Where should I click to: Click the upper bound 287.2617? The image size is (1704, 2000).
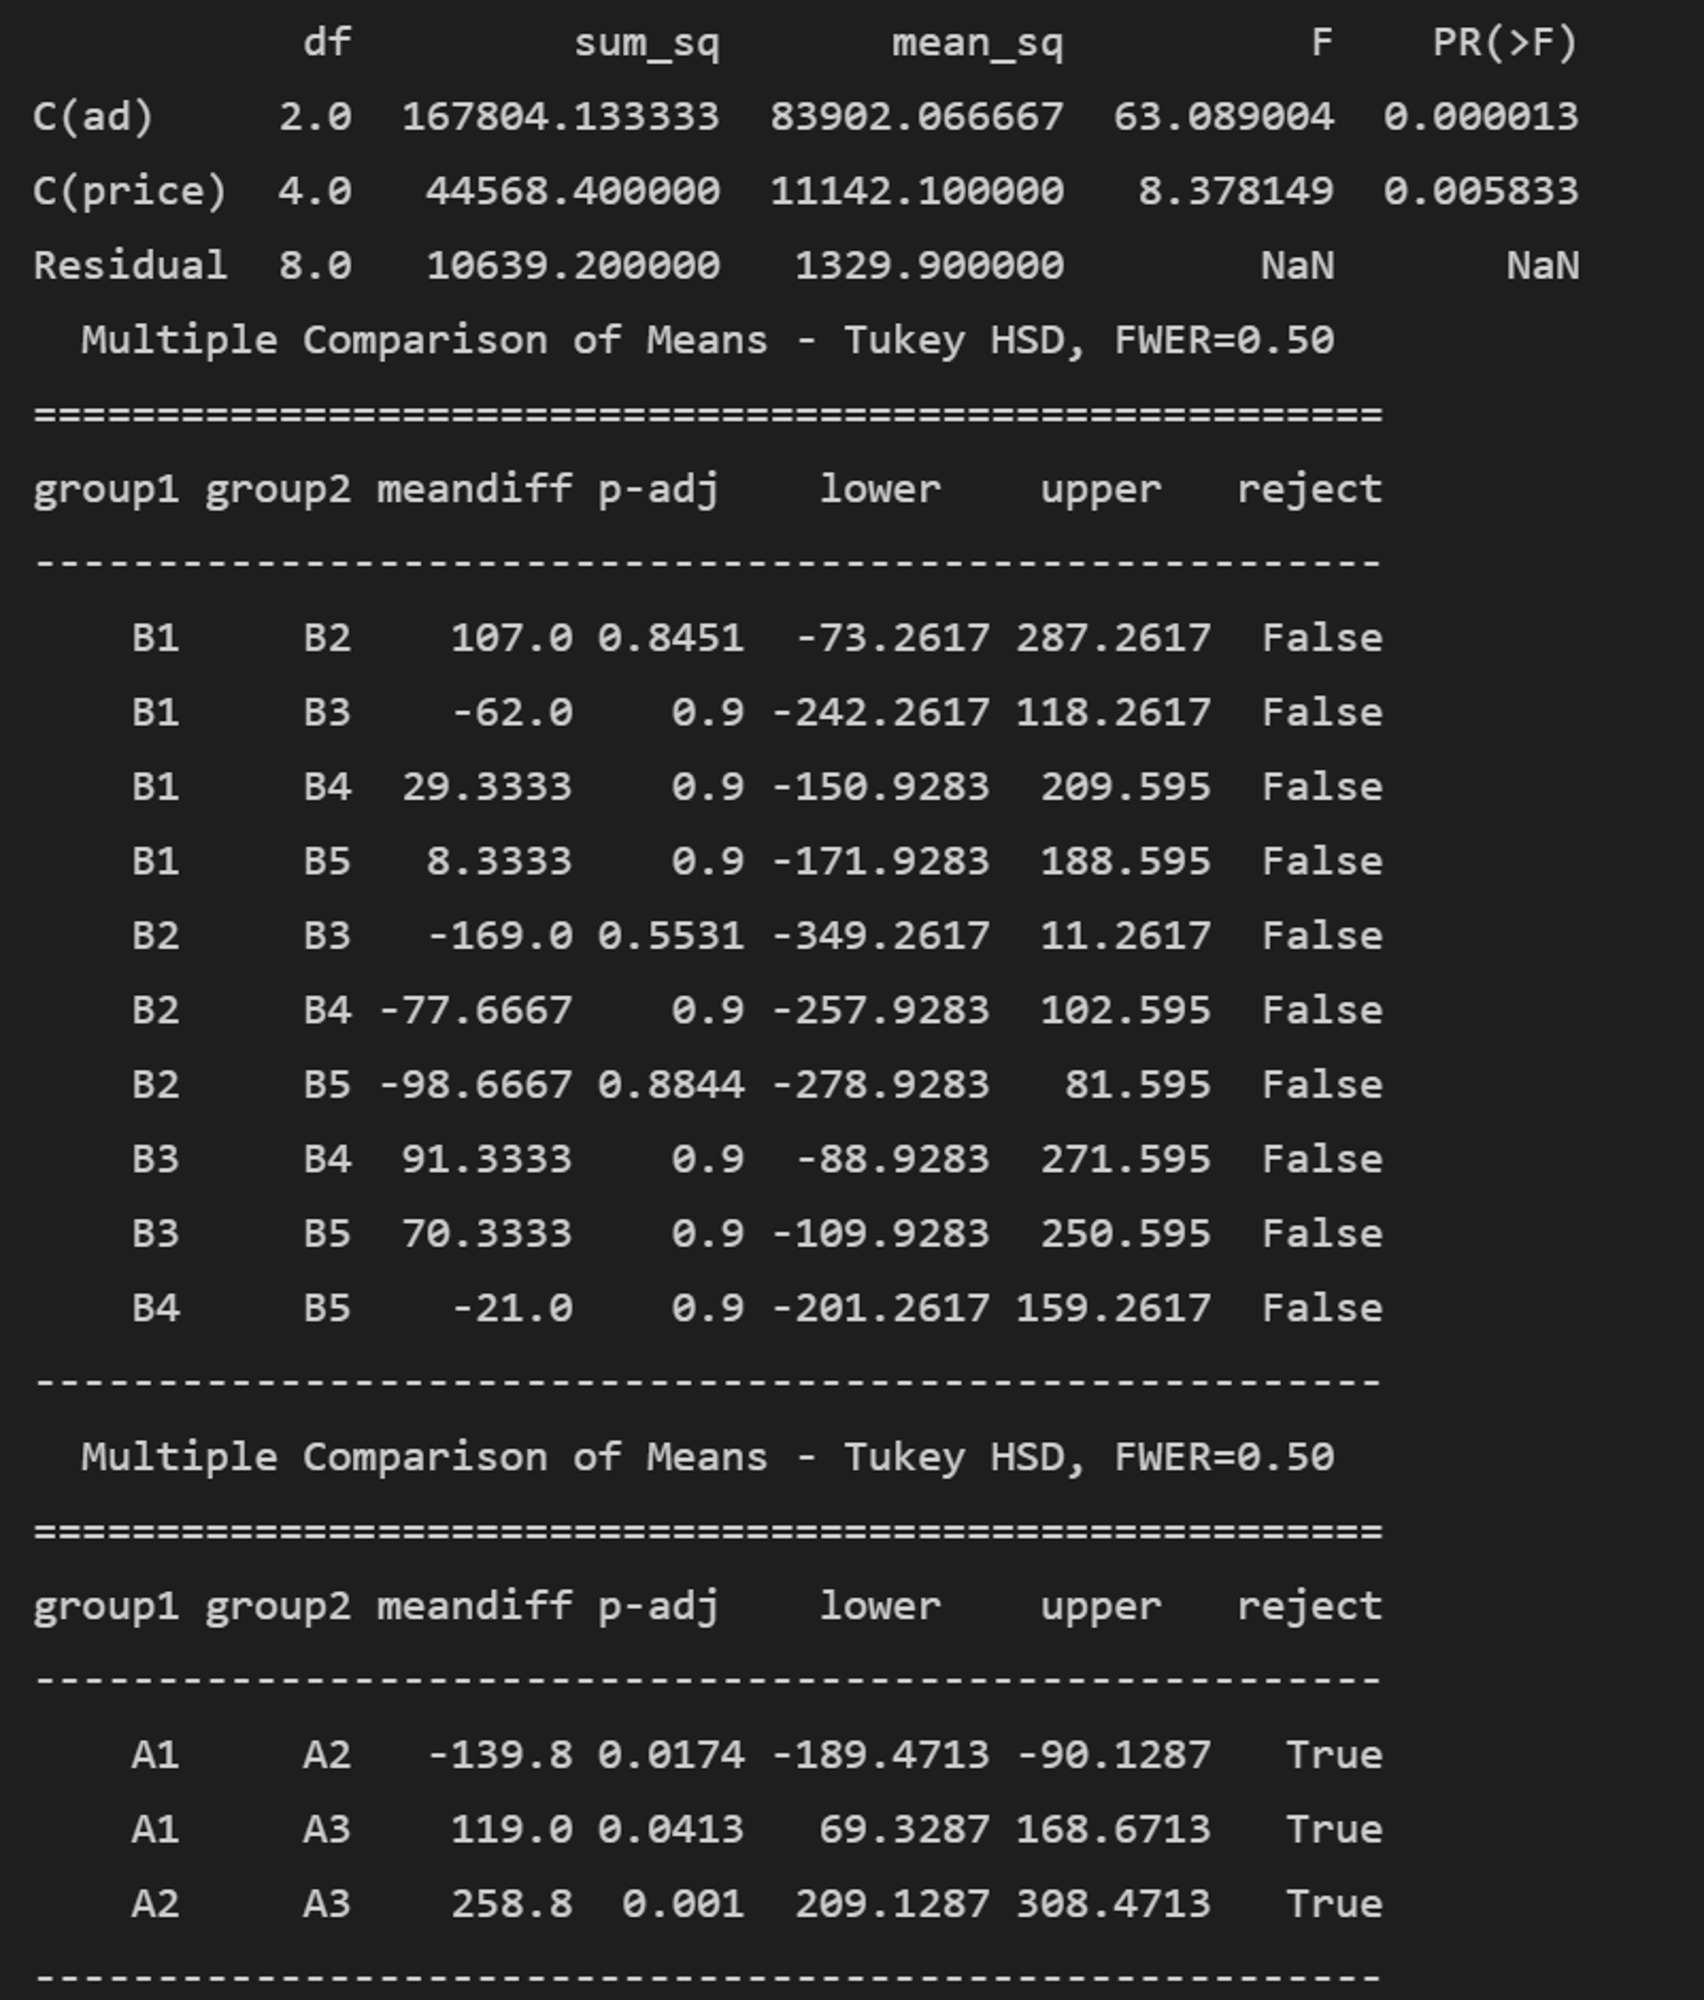click(1113, 637)
